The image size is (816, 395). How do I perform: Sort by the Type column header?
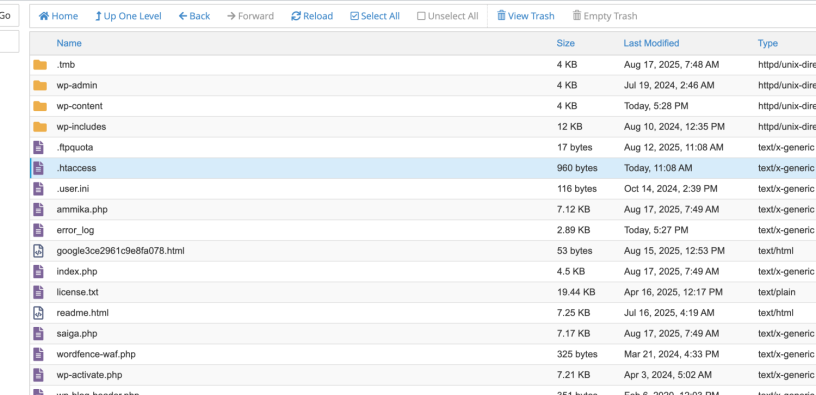point(768,43)
